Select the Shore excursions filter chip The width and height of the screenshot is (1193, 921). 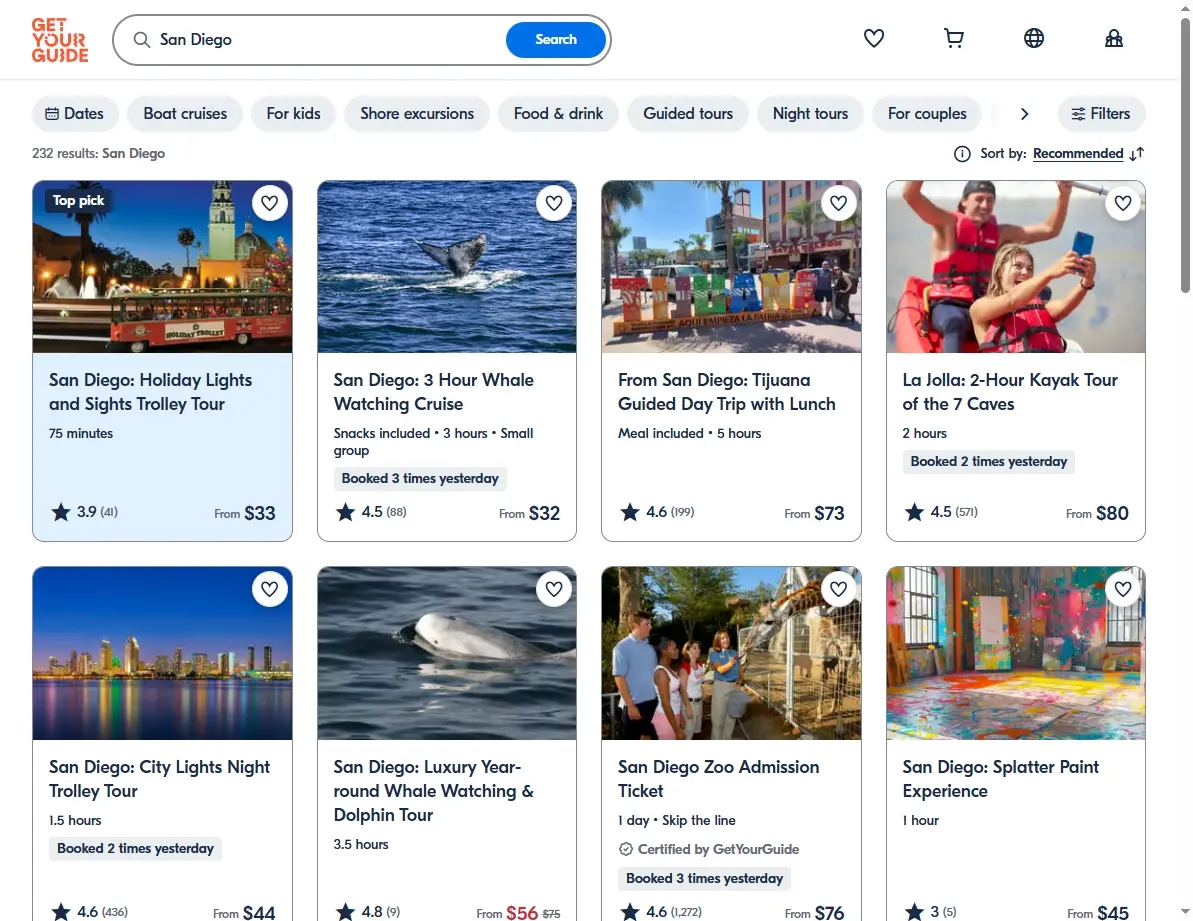417,113
